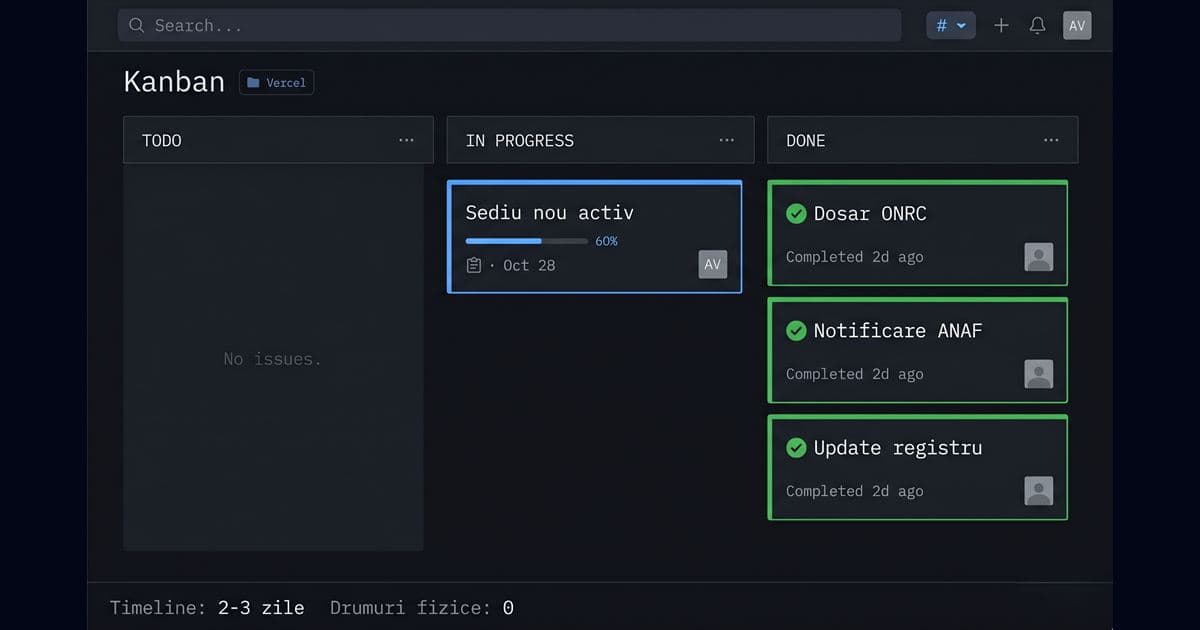This screenshot has width=1200, height=630.
Task: Click assignee avatar on Dosar ONRC card
Action: point(1039,257)
